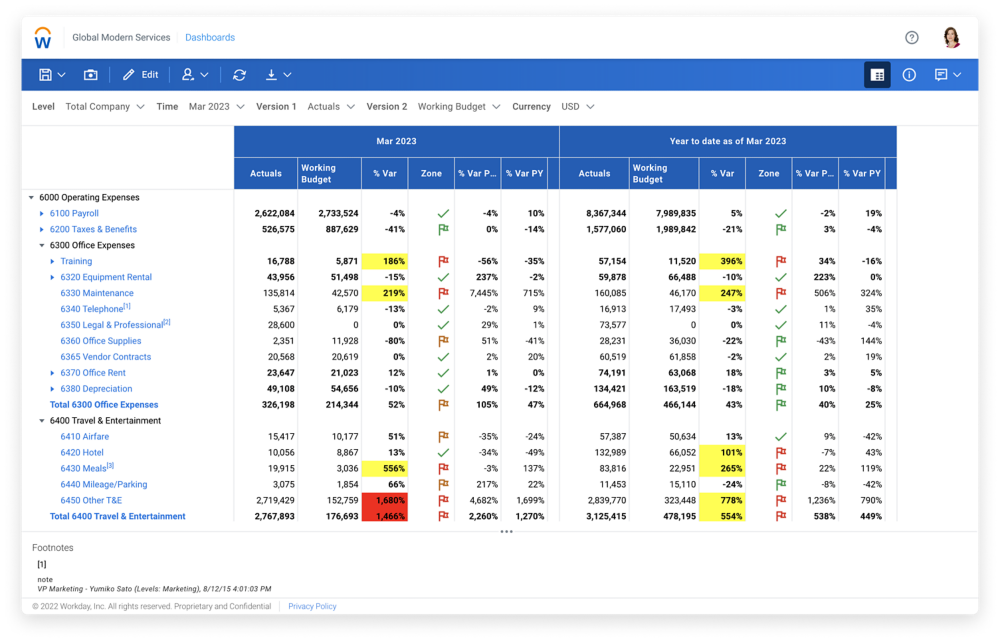Click the red 1,680% variance cell

(x=385, y=500)
